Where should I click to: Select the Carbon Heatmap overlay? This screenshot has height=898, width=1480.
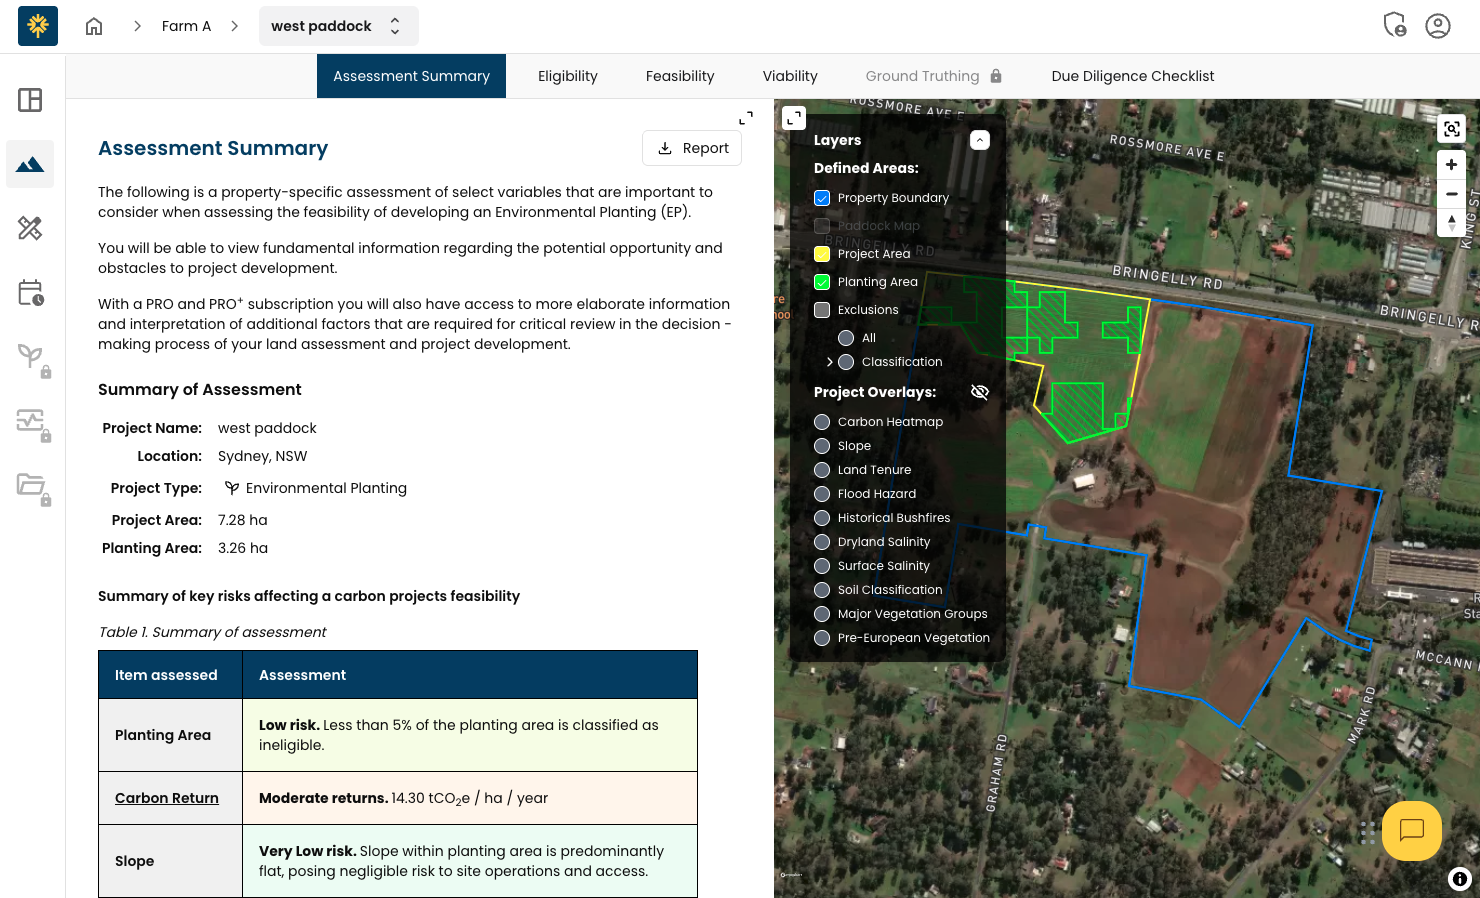(x=822, y=422)
